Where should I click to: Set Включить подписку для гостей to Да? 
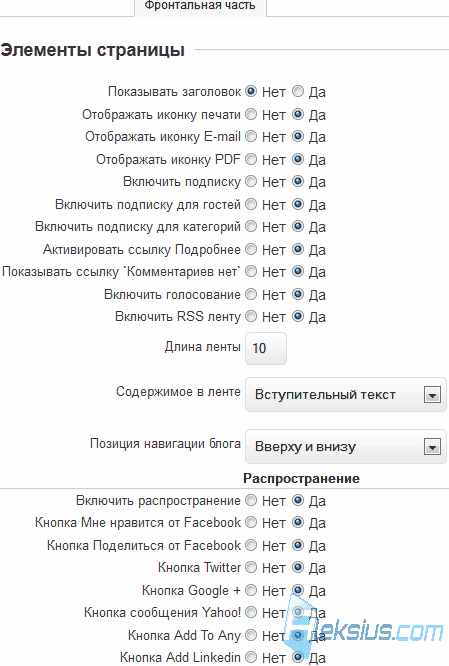(x=298, y=204)
